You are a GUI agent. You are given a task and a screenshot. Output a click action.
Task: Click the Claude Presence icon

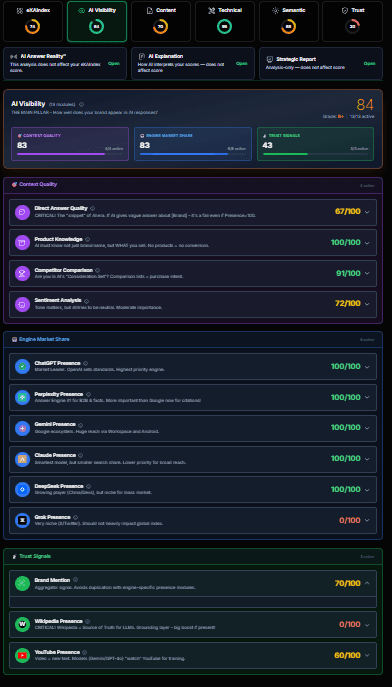tap(22, 459)
